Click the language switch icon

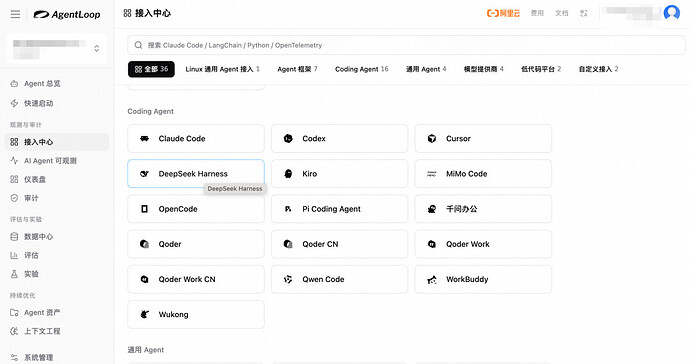click(x=584, y=13)
